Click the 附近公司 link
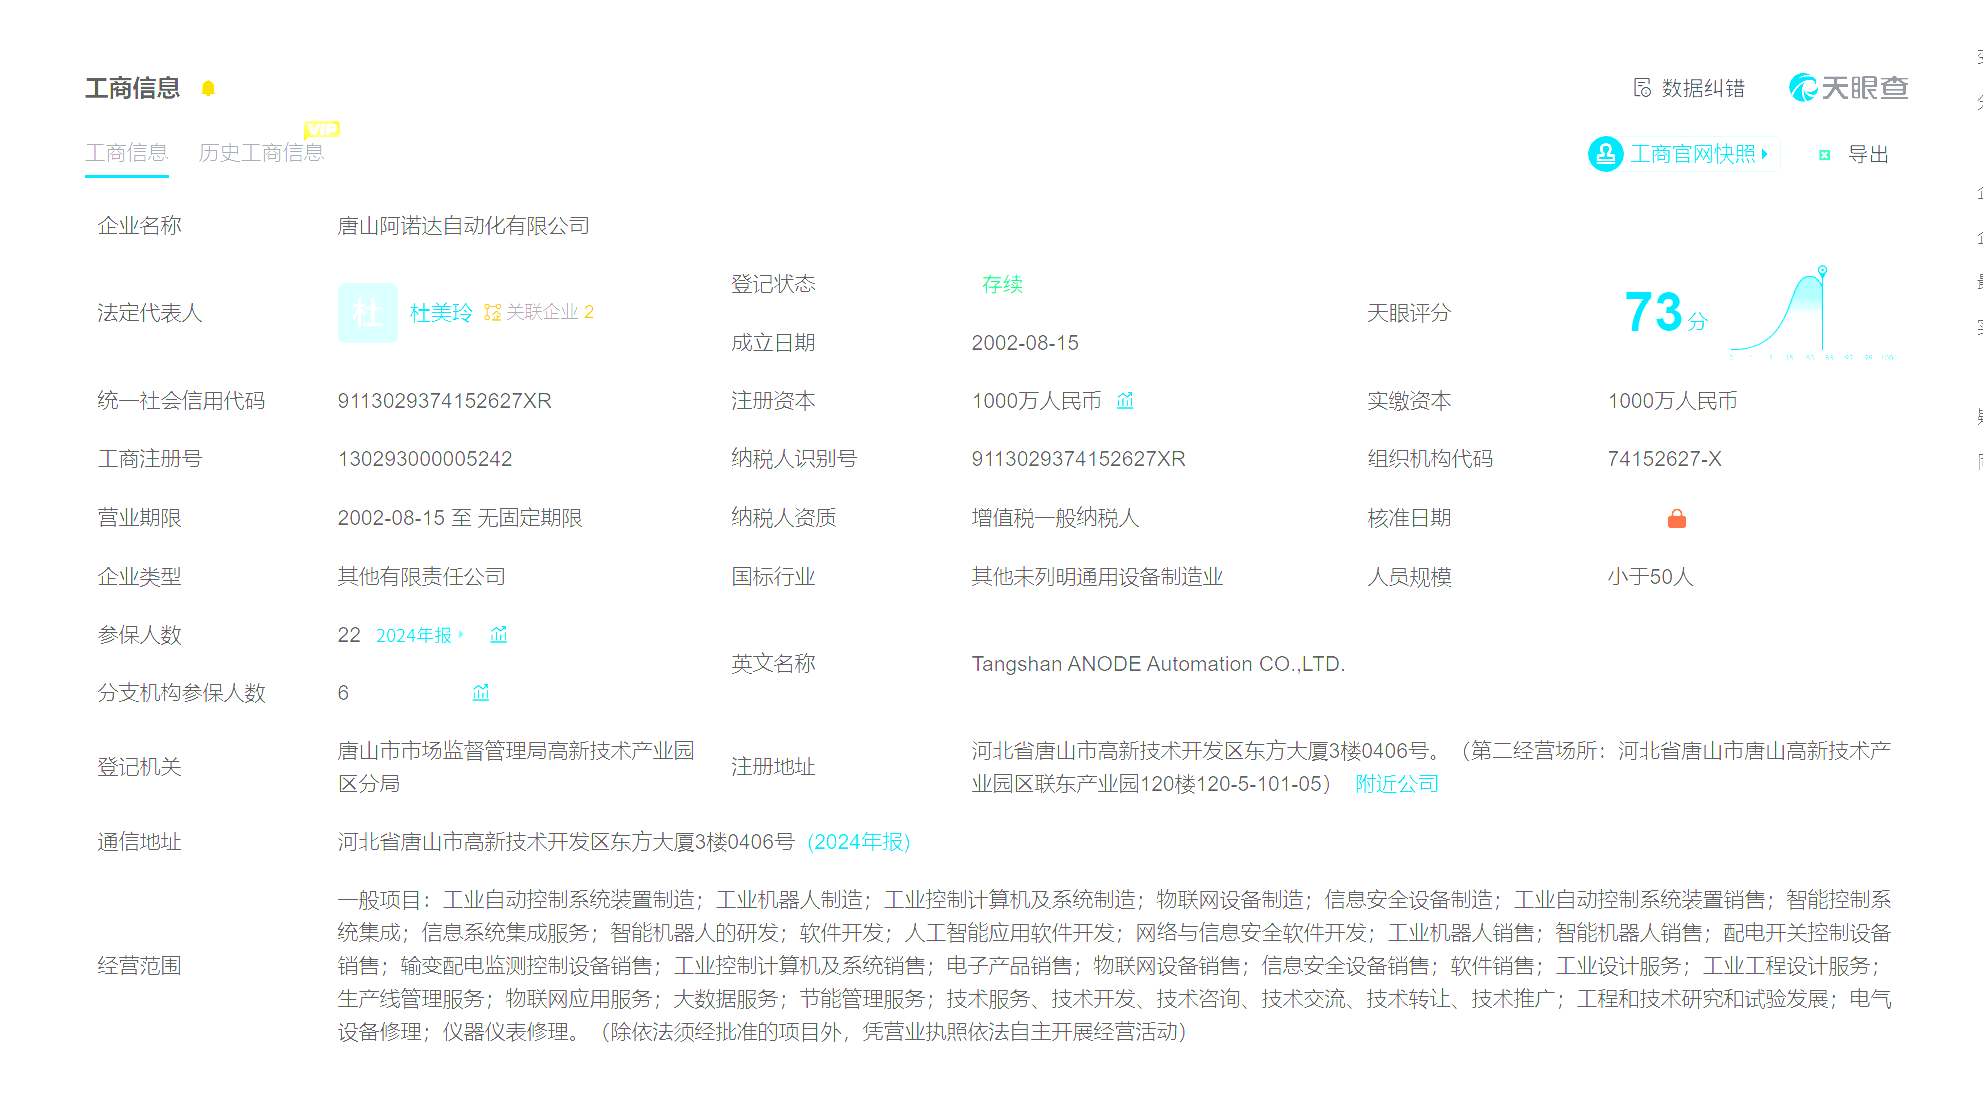 1396,784
